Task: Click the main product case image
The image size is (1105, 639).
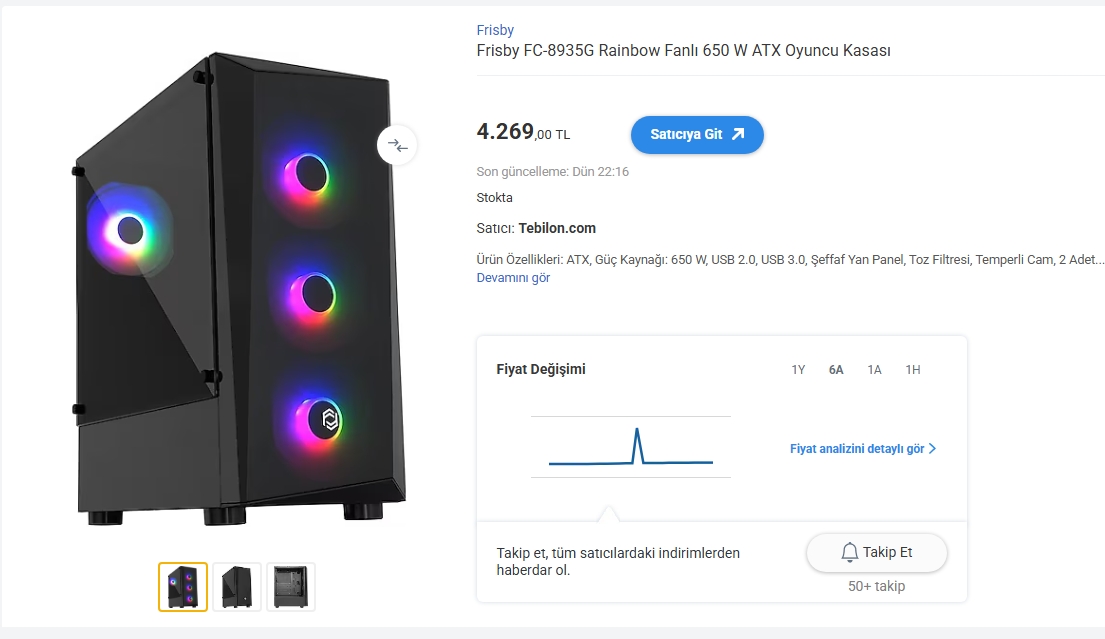Action: coord(240,290)
